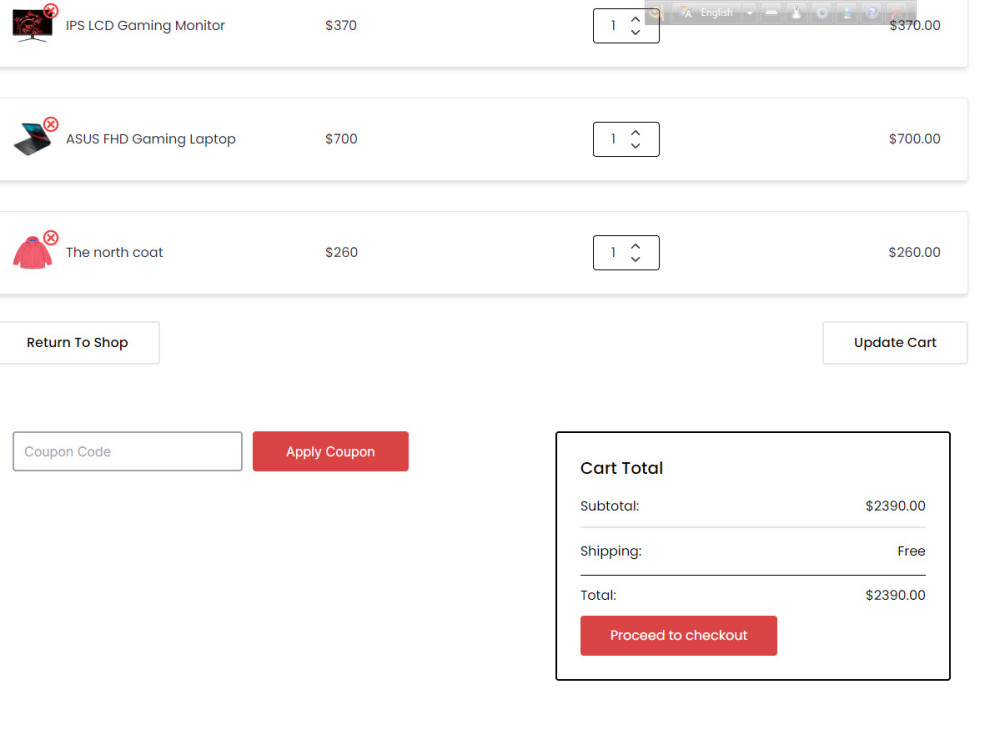Click the Shipping 'Free' value
The width and height of the screenshot is (1000, 750).
911,551
